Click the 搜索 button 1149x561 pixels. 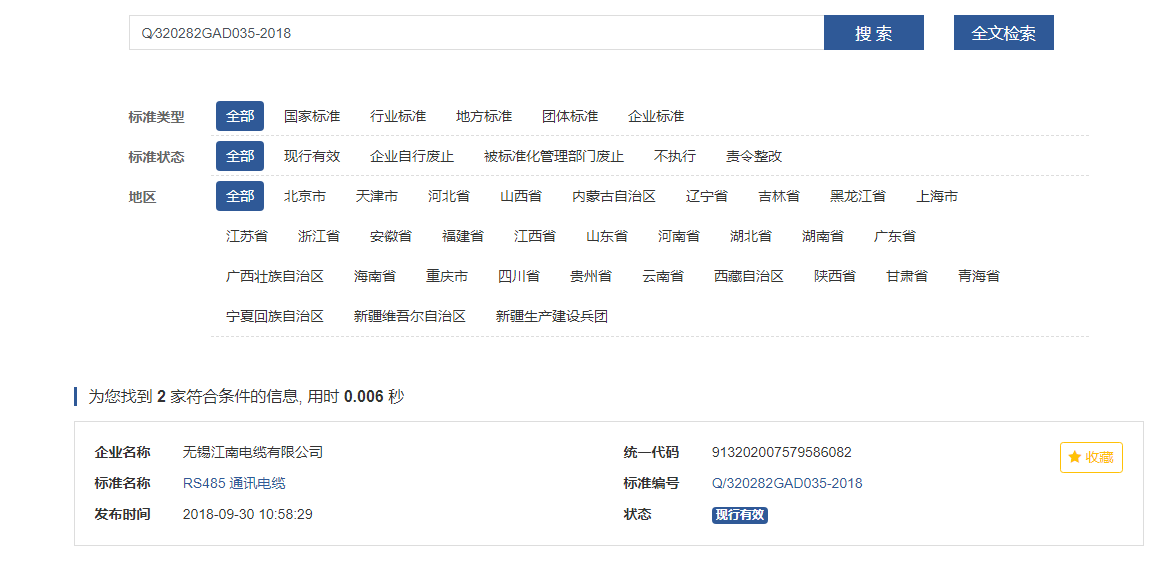point(873,33)
